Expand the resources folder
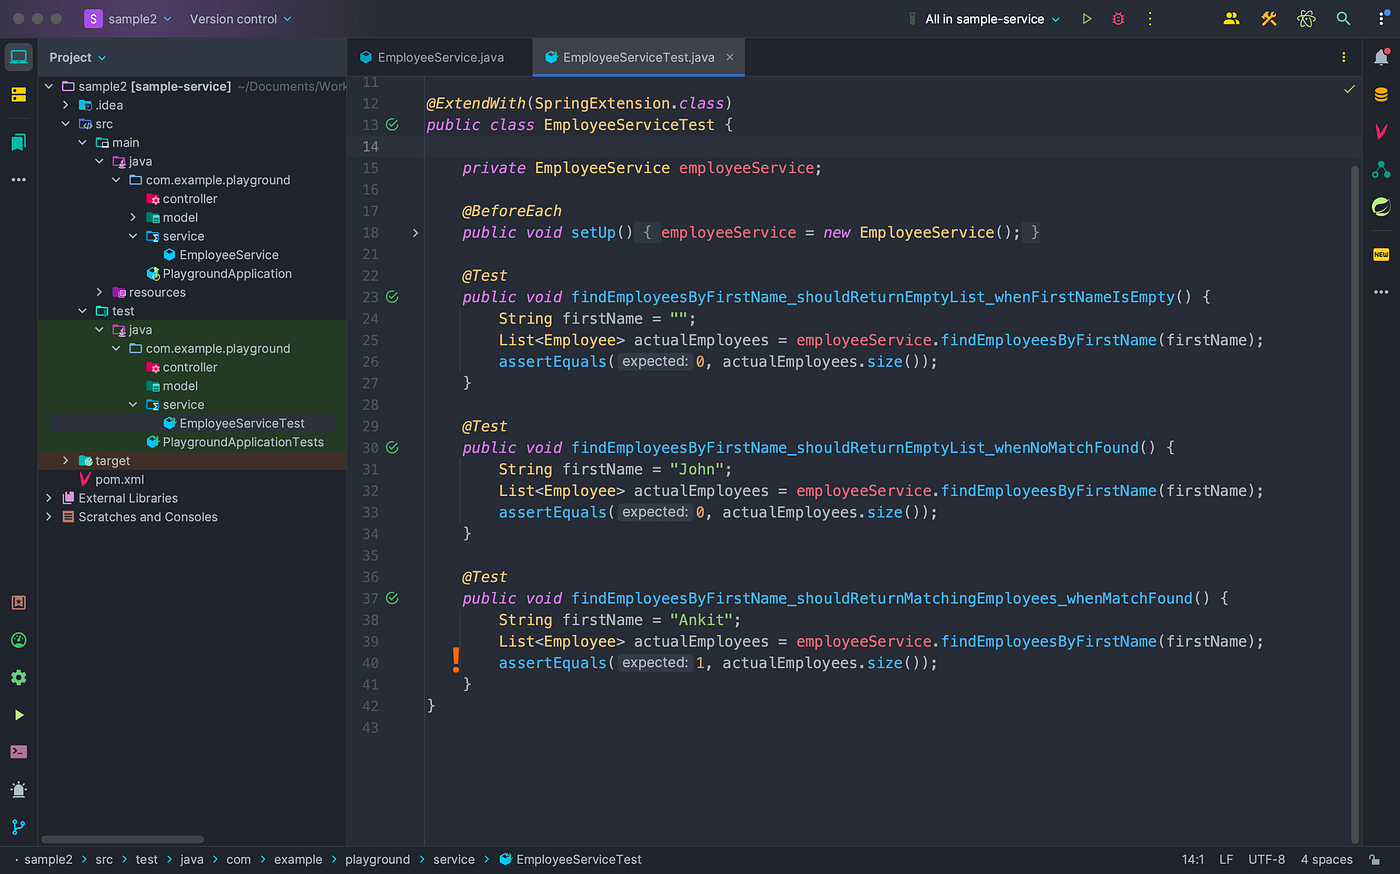The image size is (1400, 874). tap(98, 292)
